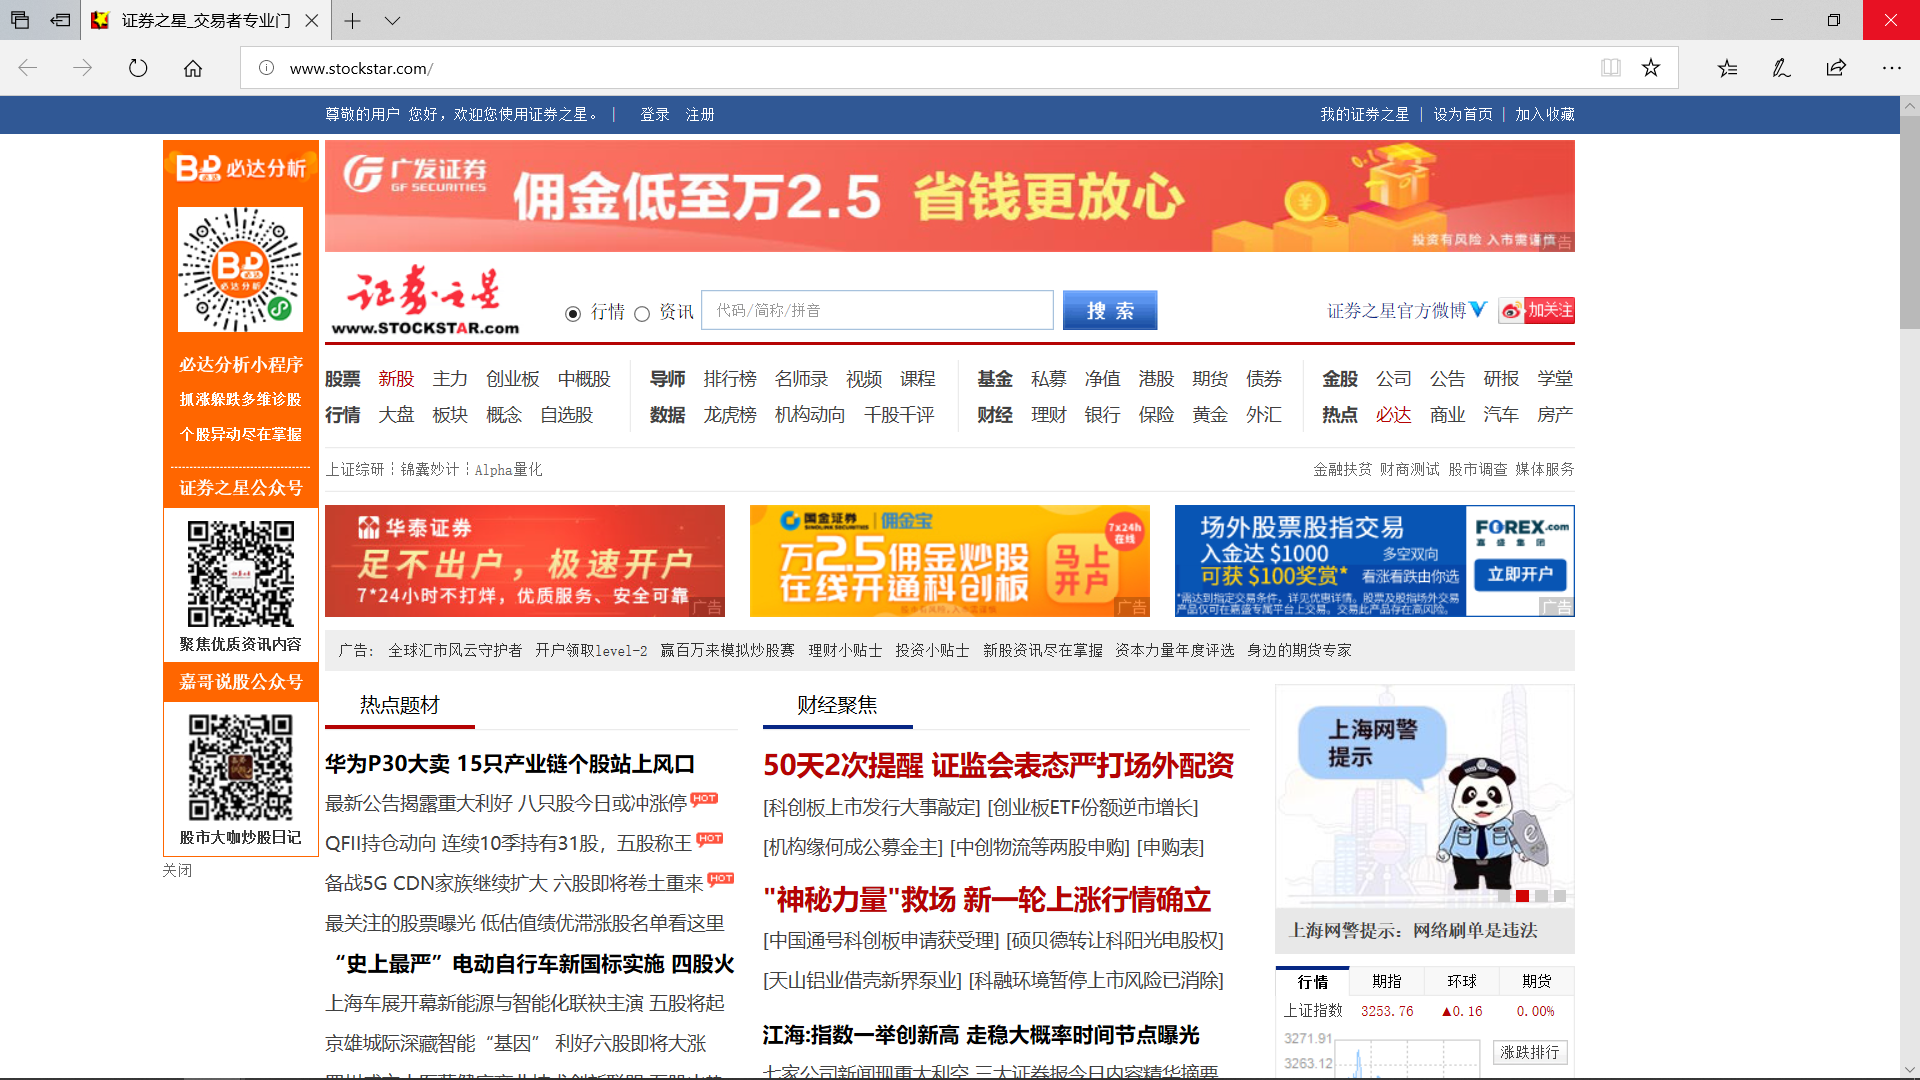Show site information icon in address bar

coord(267,68)
